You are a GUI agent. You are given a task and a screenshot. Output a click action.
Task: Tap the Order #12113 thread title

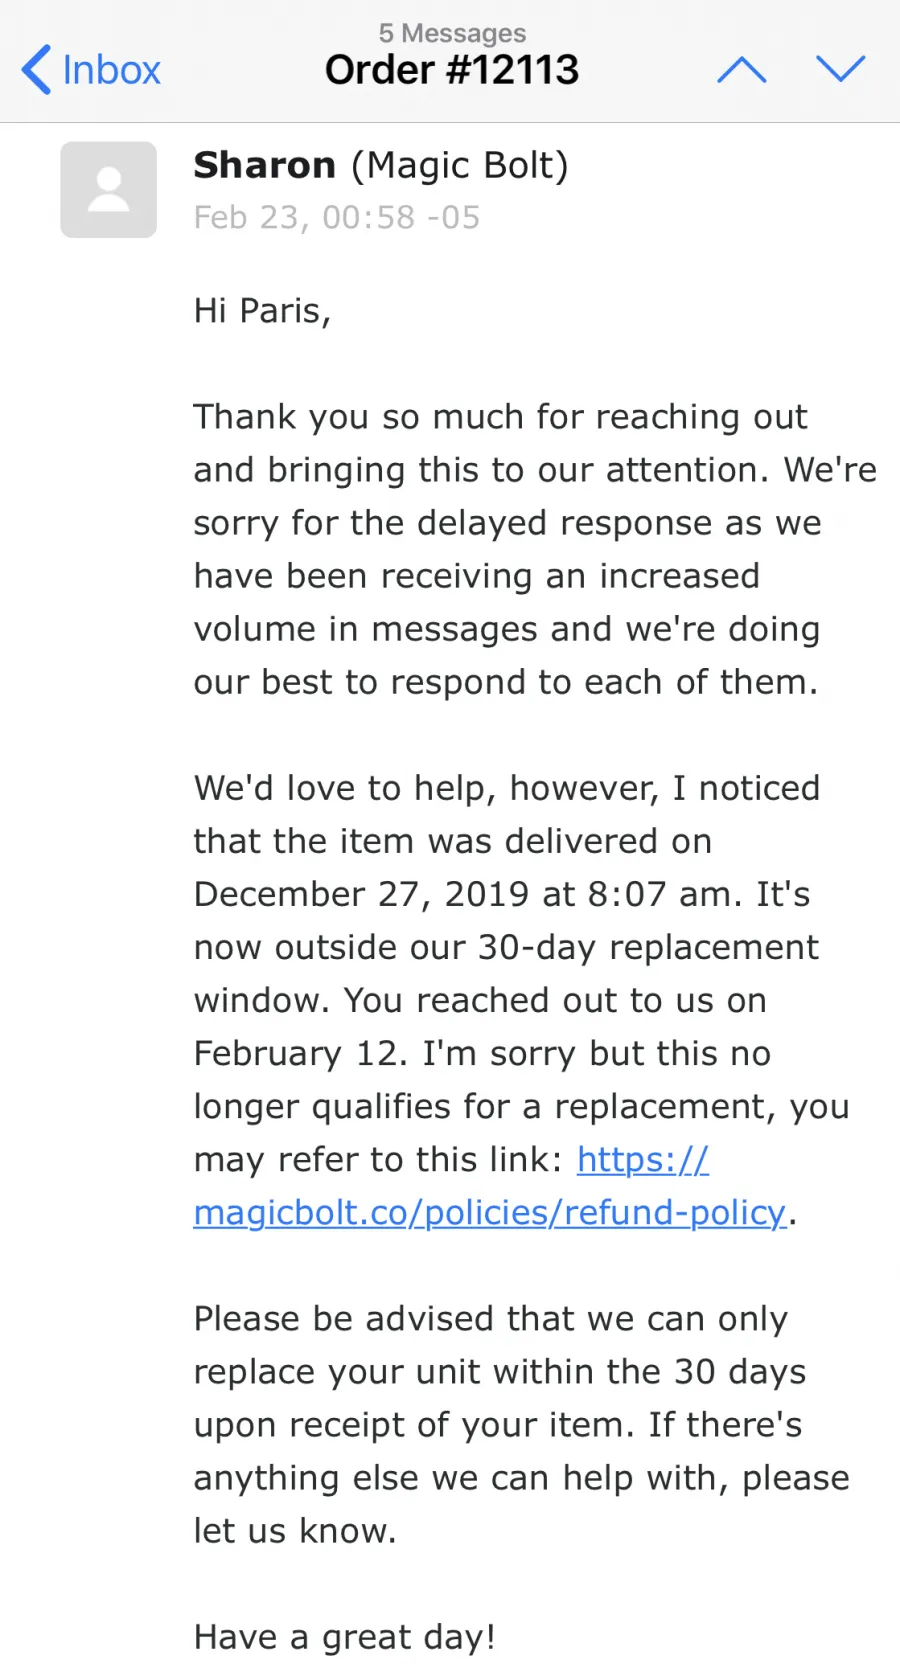point(452,70)
